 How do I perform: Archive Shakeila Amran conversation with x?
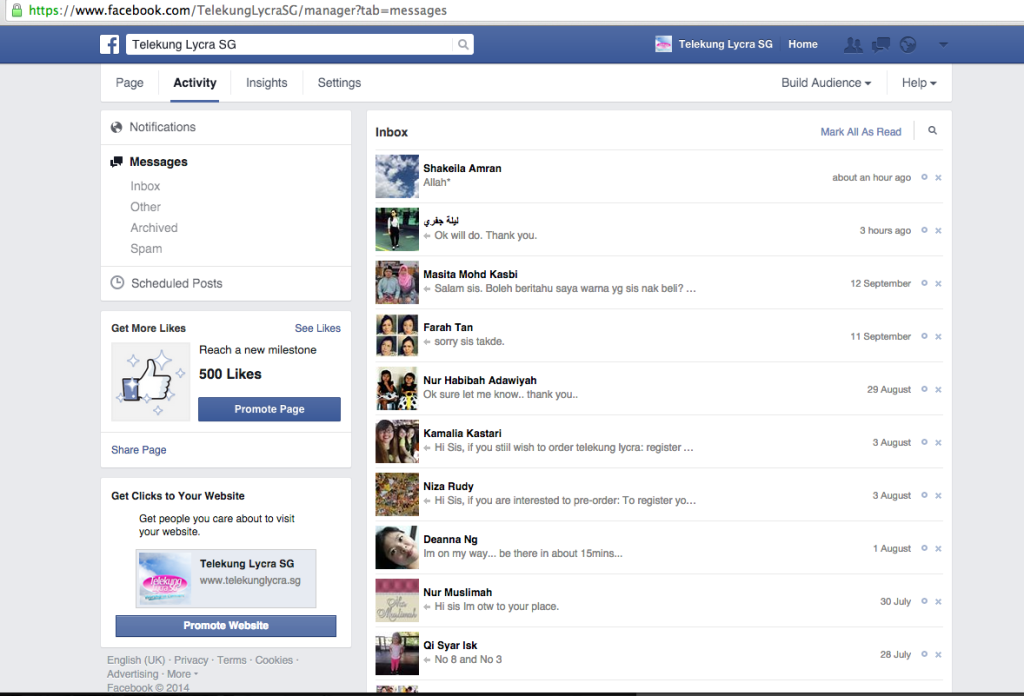click(x=938, y=178)
